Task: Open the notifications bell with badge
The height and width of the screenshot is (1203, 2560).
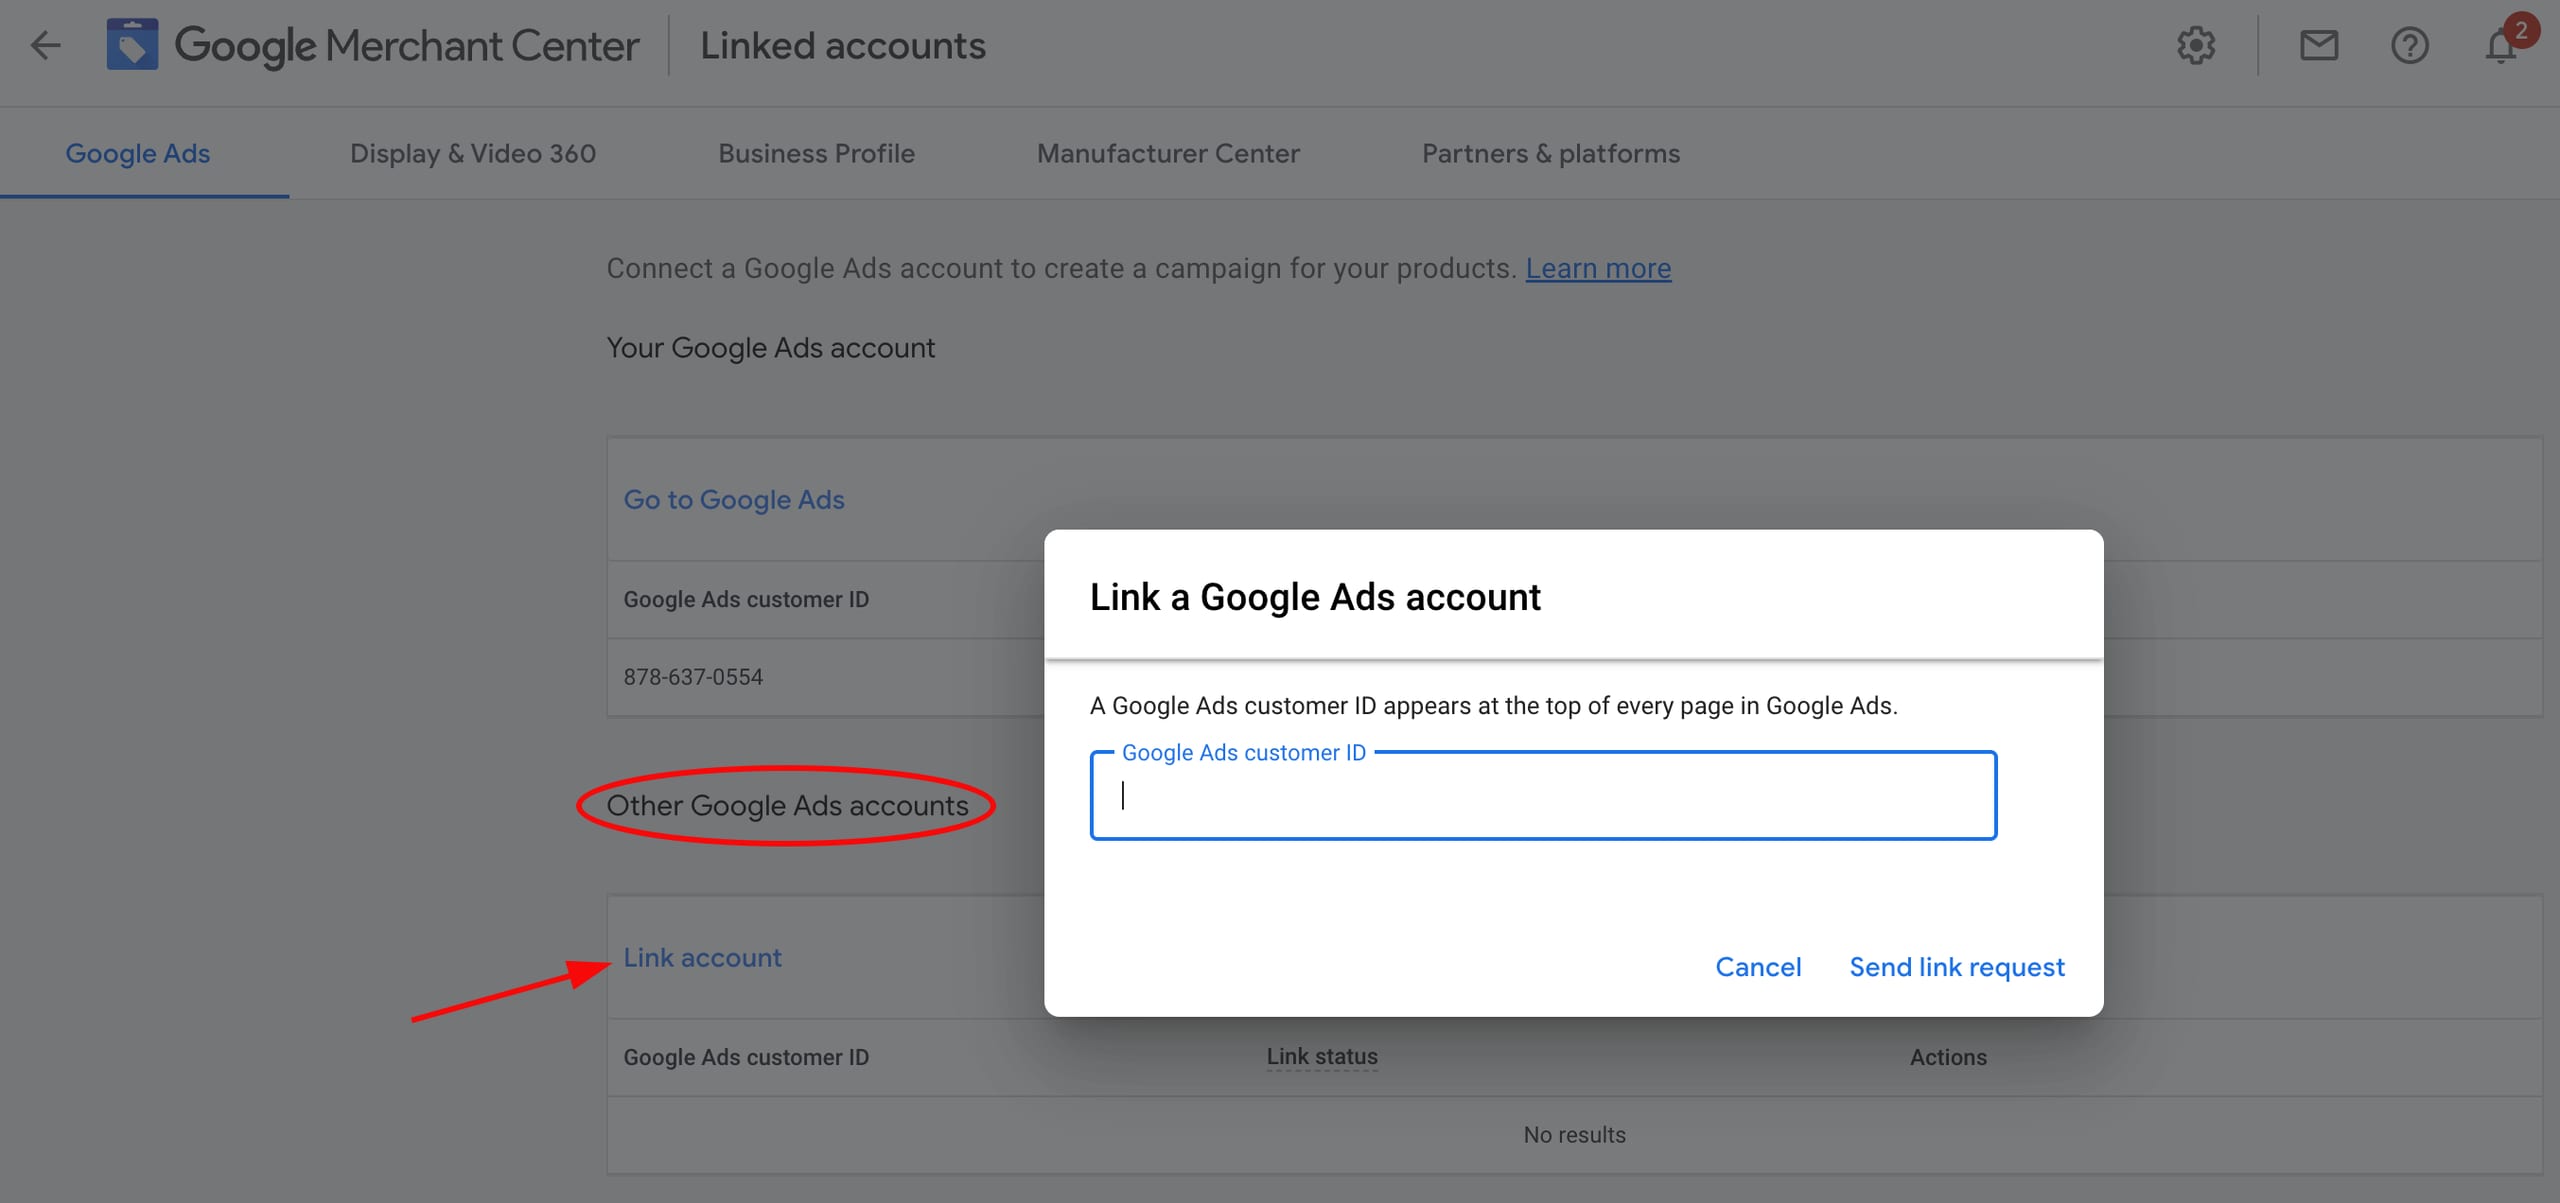Action: 2501,45
